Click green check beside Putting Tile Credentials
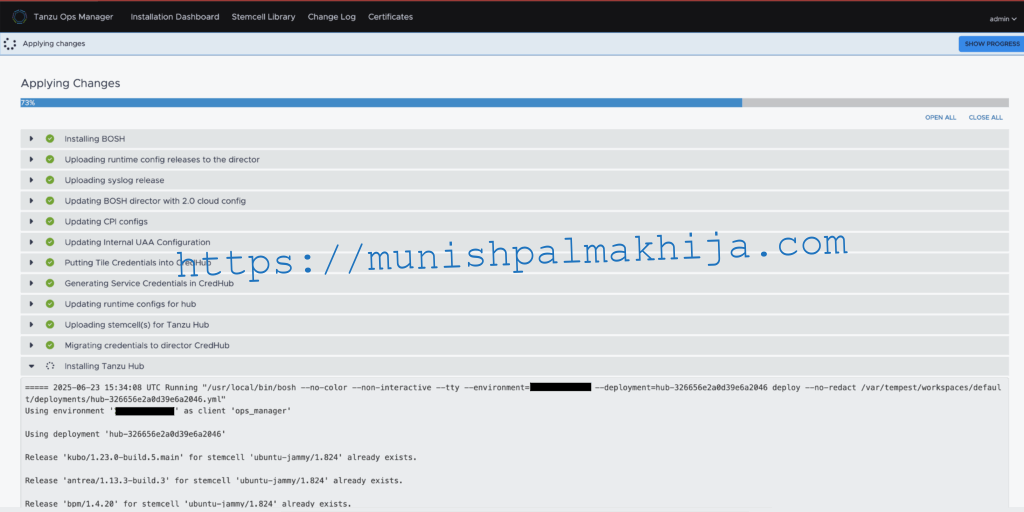The image size is (1024, 512). coord(50,263)
